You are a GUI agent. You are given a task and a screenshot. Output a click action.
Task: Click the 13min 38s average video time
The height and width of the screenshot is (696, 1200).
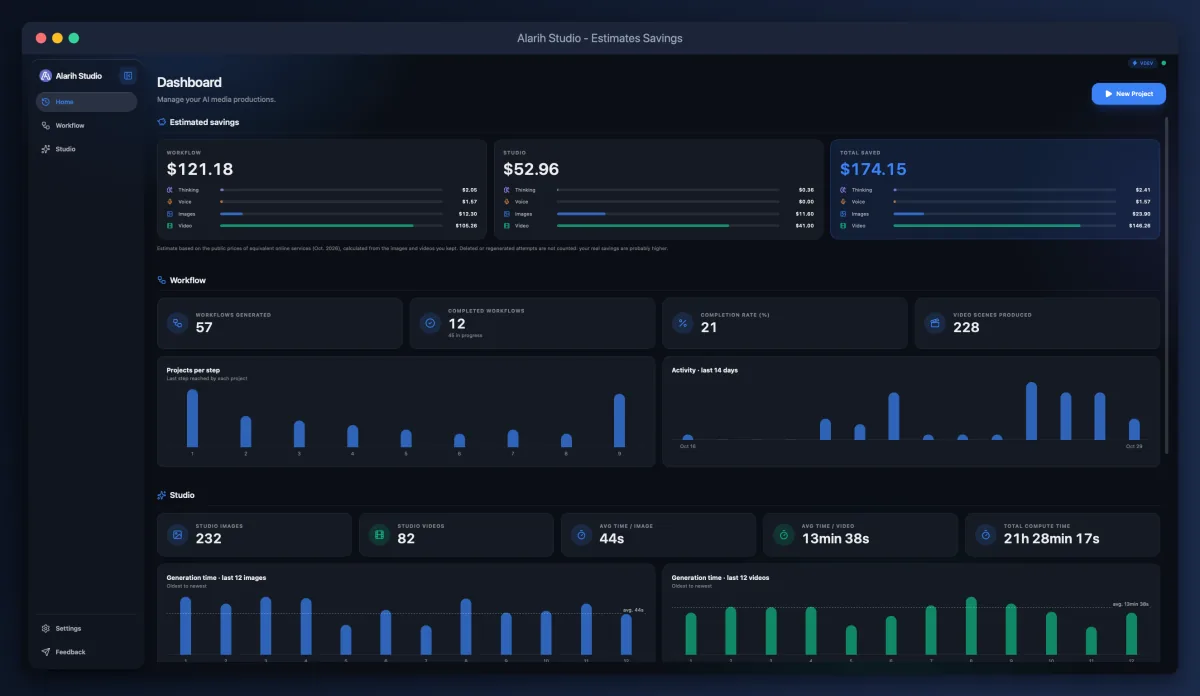point(835,539)
